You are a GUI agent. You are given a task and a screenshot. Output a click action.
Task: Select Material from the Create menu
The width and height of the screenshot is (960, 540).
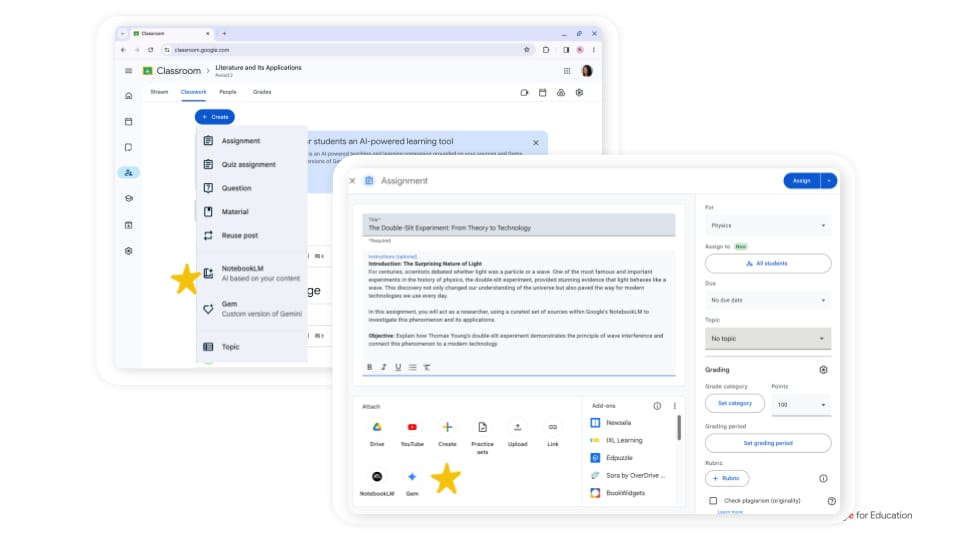tap(252, 212)
